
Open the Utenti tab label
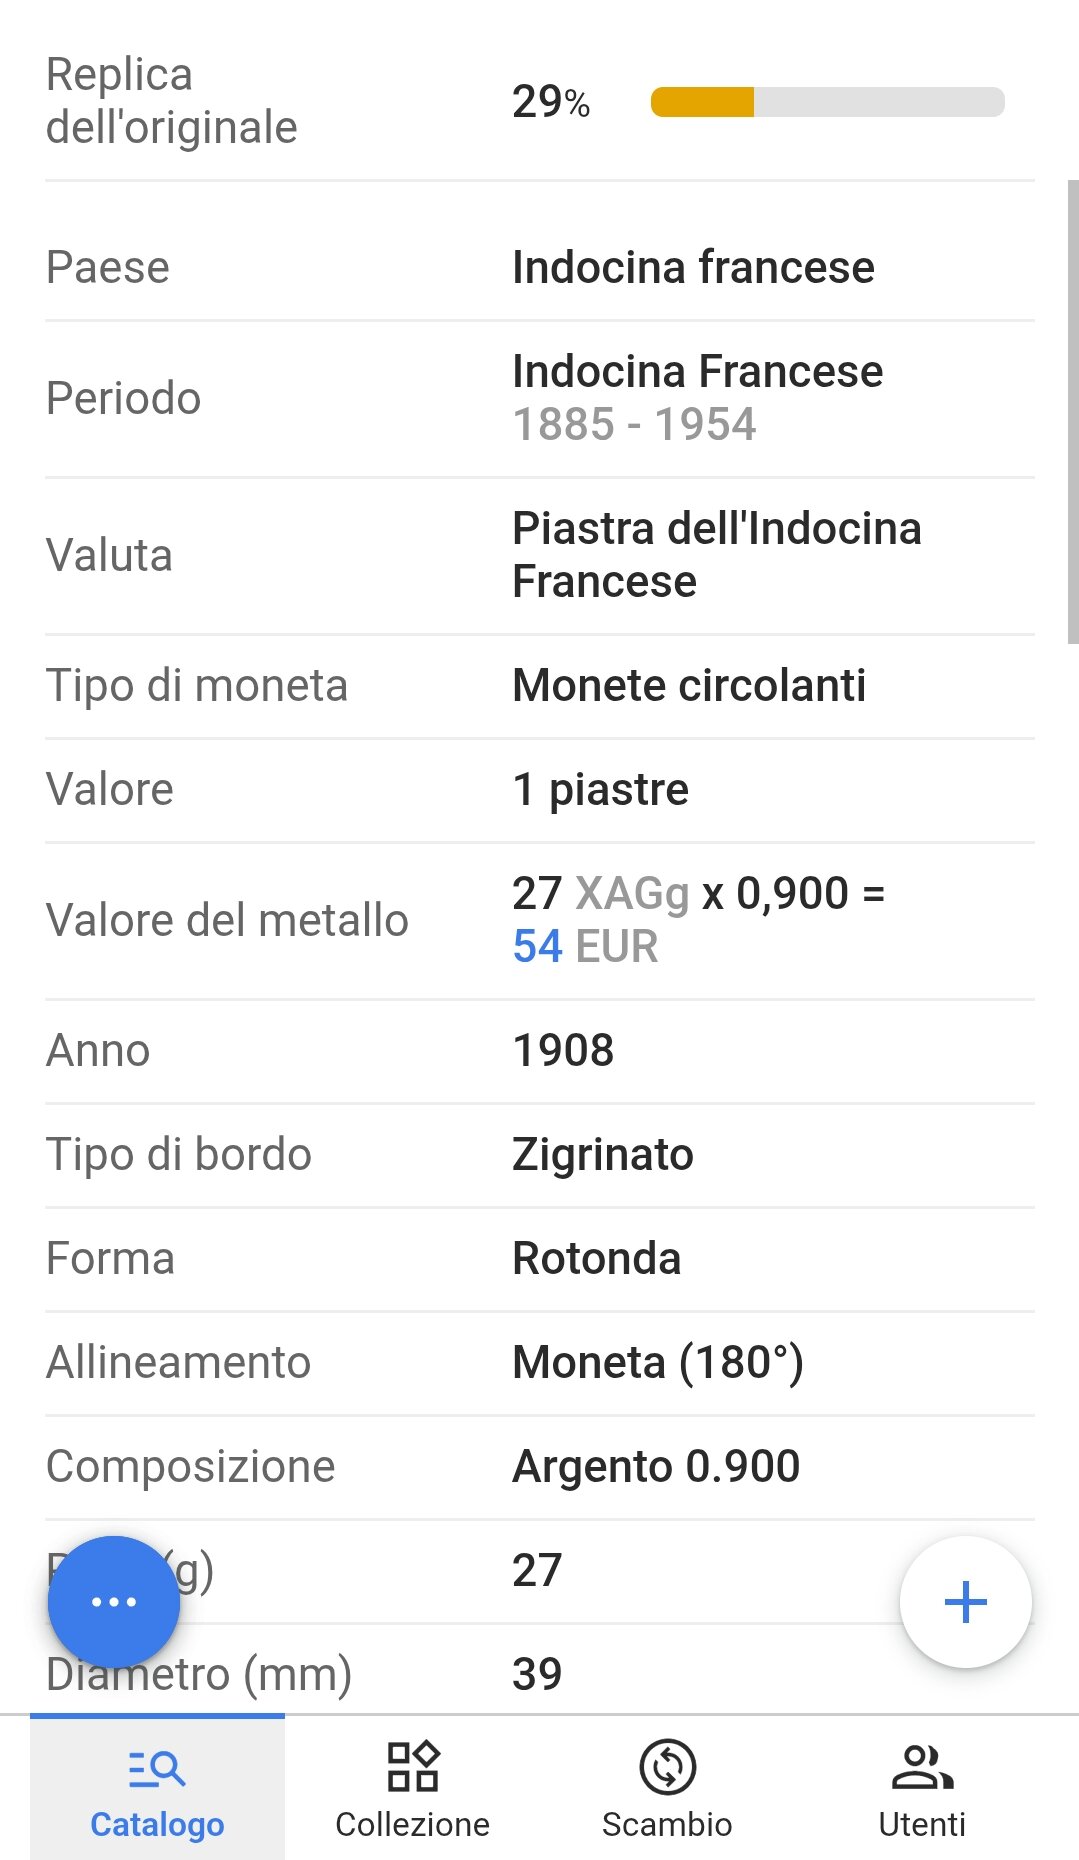pyautogui.click(x=922, y=1825)
